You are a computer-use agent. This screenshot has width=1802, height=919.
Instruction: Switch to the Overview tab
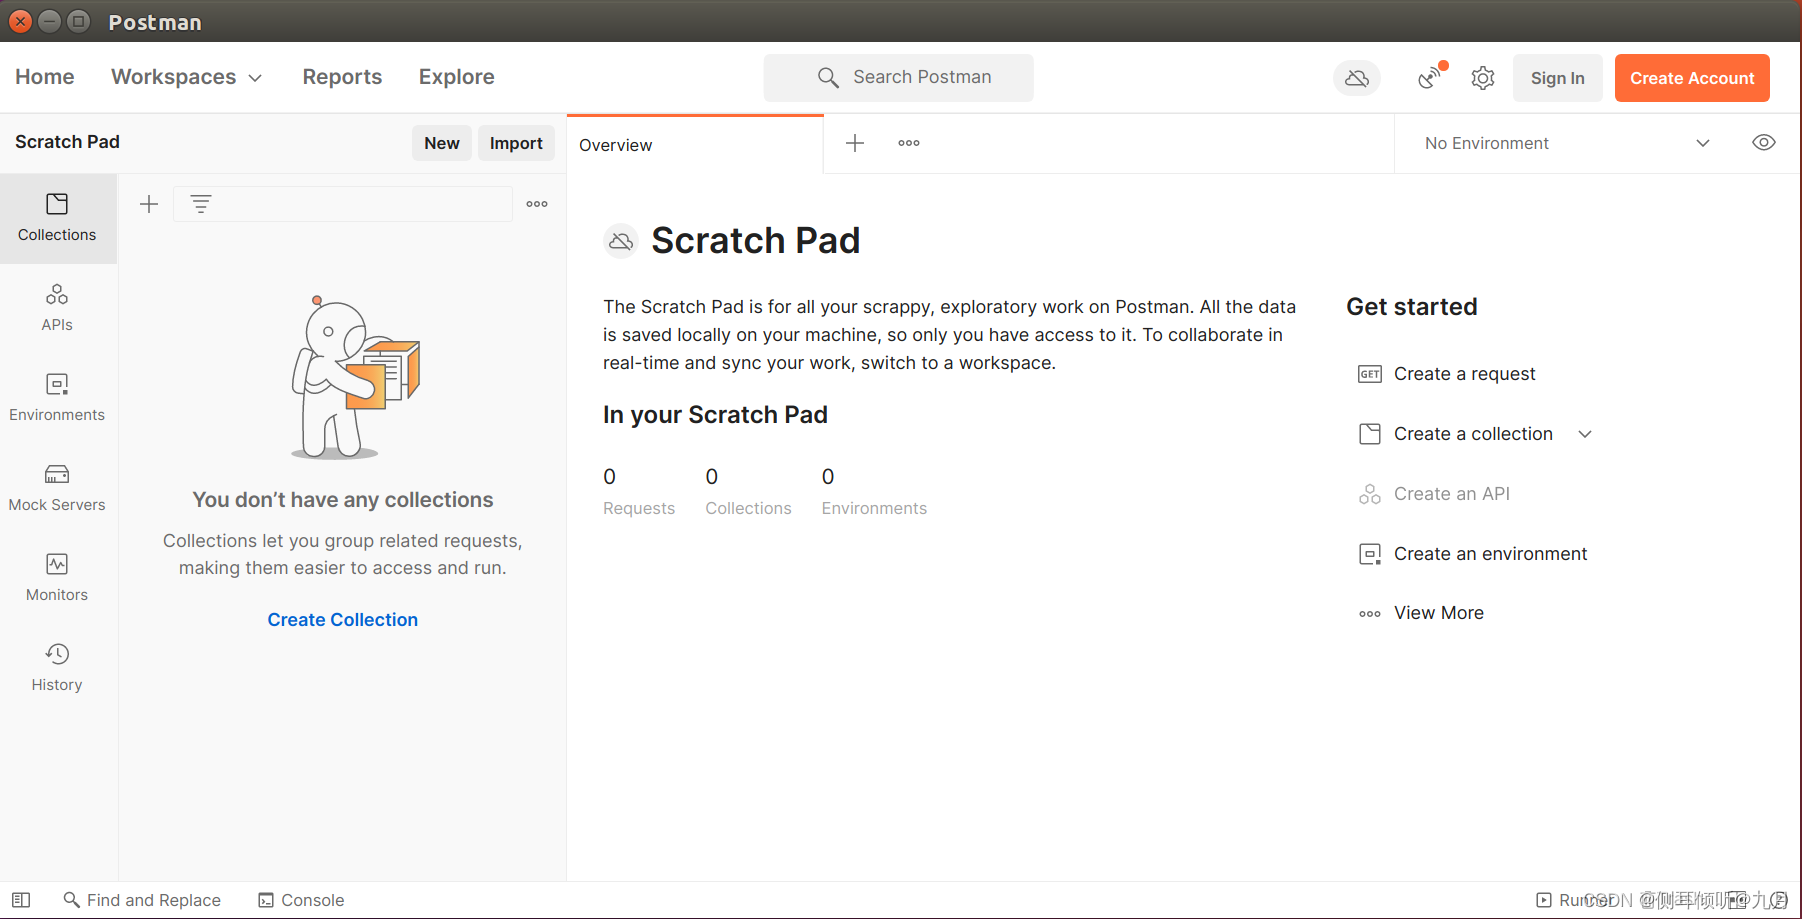pyautogui.click(x=695, y=145)
